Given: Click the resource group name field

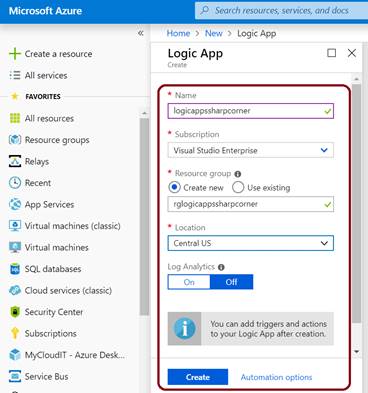Looking at the screenshot, I should 250,204.
